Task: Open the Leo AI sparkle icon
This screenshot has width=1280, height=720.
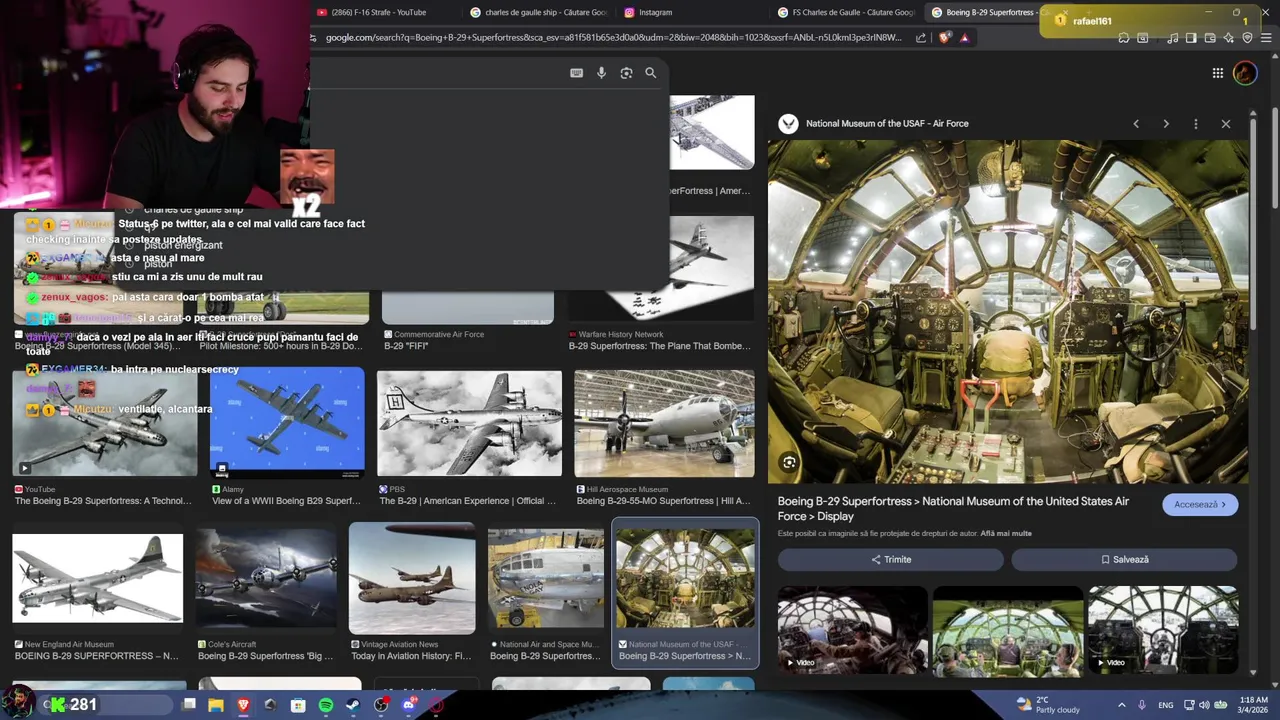Action: tap(1229, 38)
